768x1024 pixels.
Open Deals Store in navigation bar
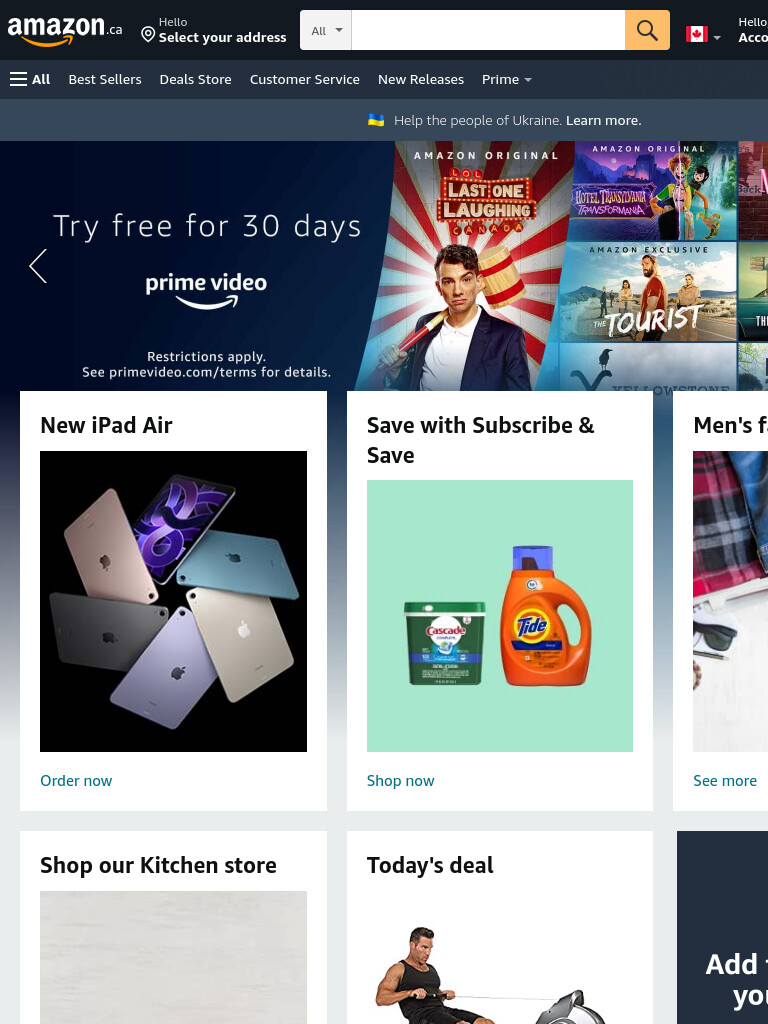tap(195, 80)
